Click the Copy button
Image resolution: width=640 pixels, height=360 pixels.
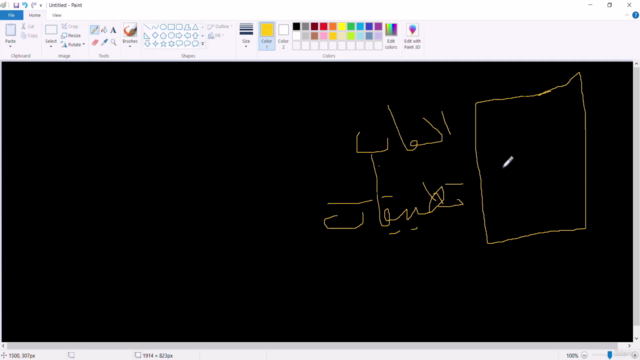pyautogui.click(x=29, y=36)
